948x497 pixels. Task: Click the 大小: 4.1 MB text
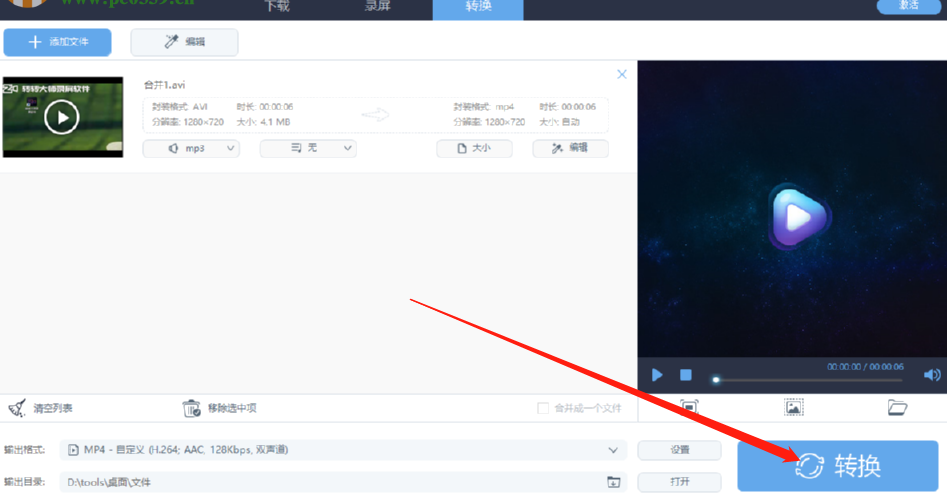263,122
